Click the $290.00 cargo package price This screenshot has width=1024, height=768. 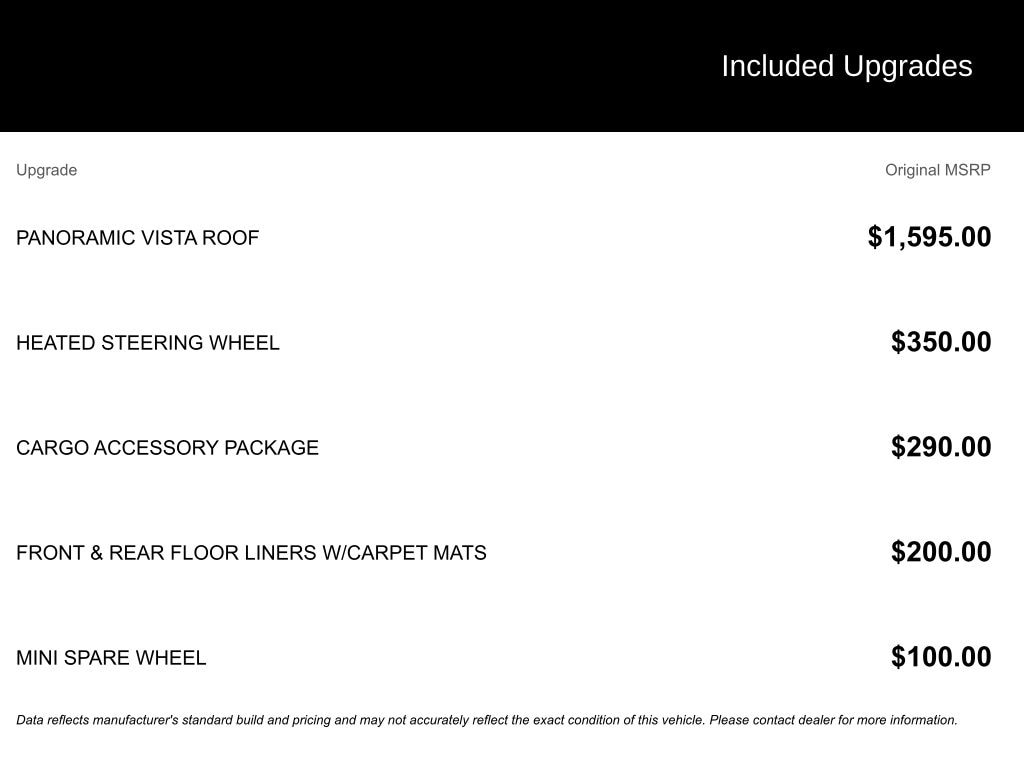[941, 447]
